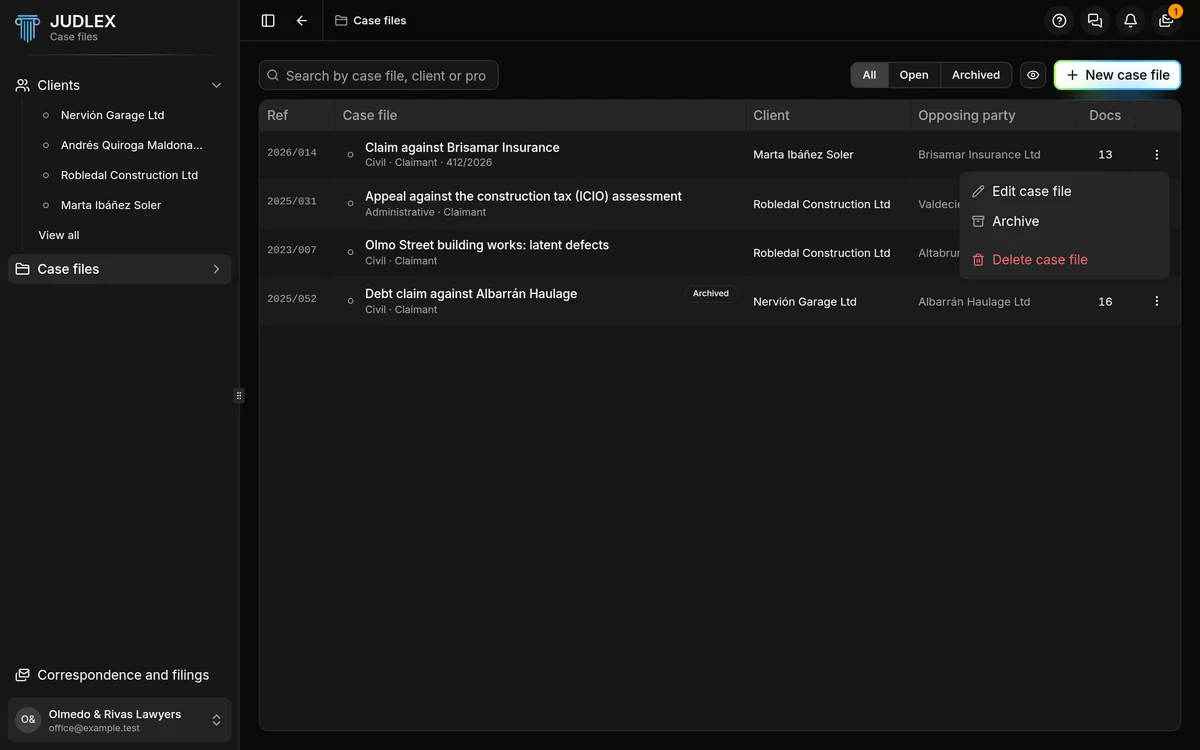
Task: Collapse the Clients section chevron
Action: click(216, 85)
